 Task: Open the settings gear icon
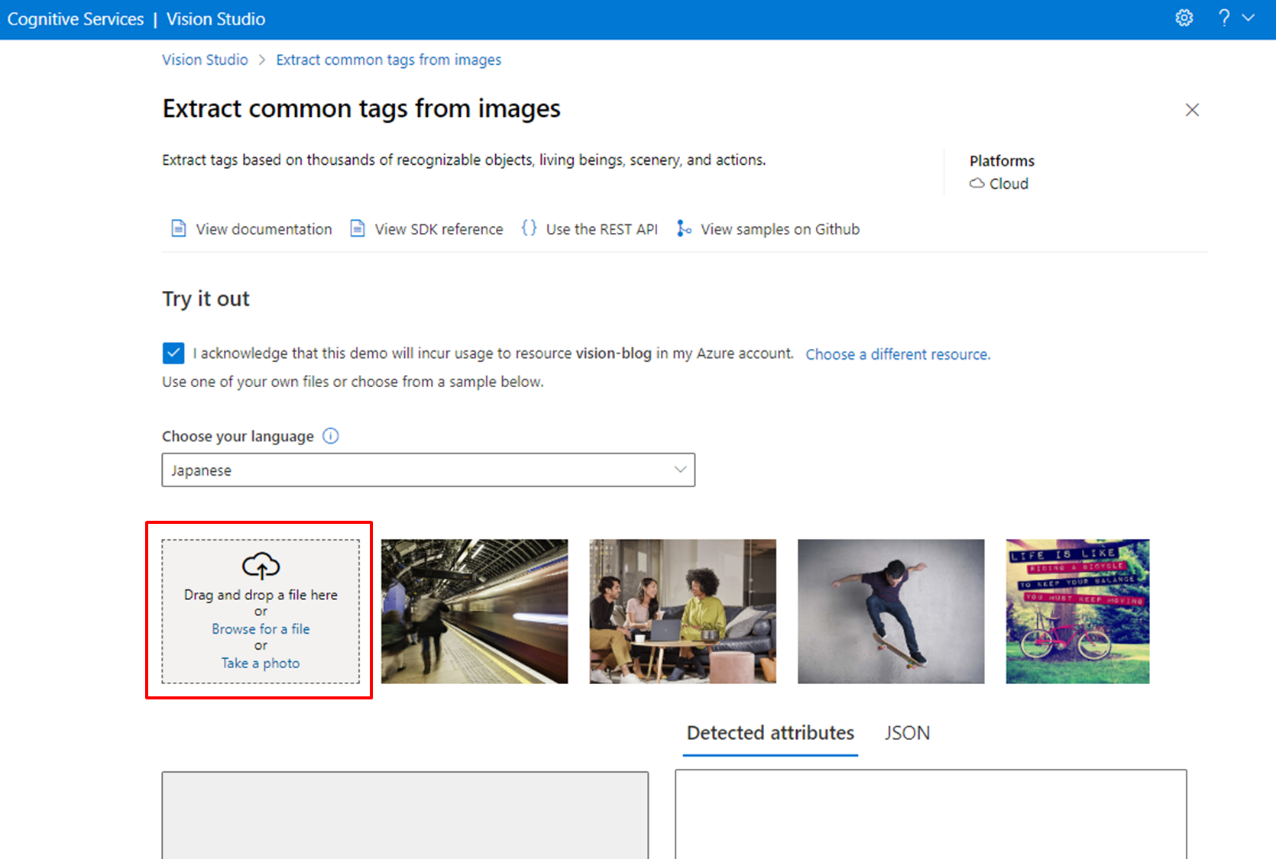tap(1184, 18)
